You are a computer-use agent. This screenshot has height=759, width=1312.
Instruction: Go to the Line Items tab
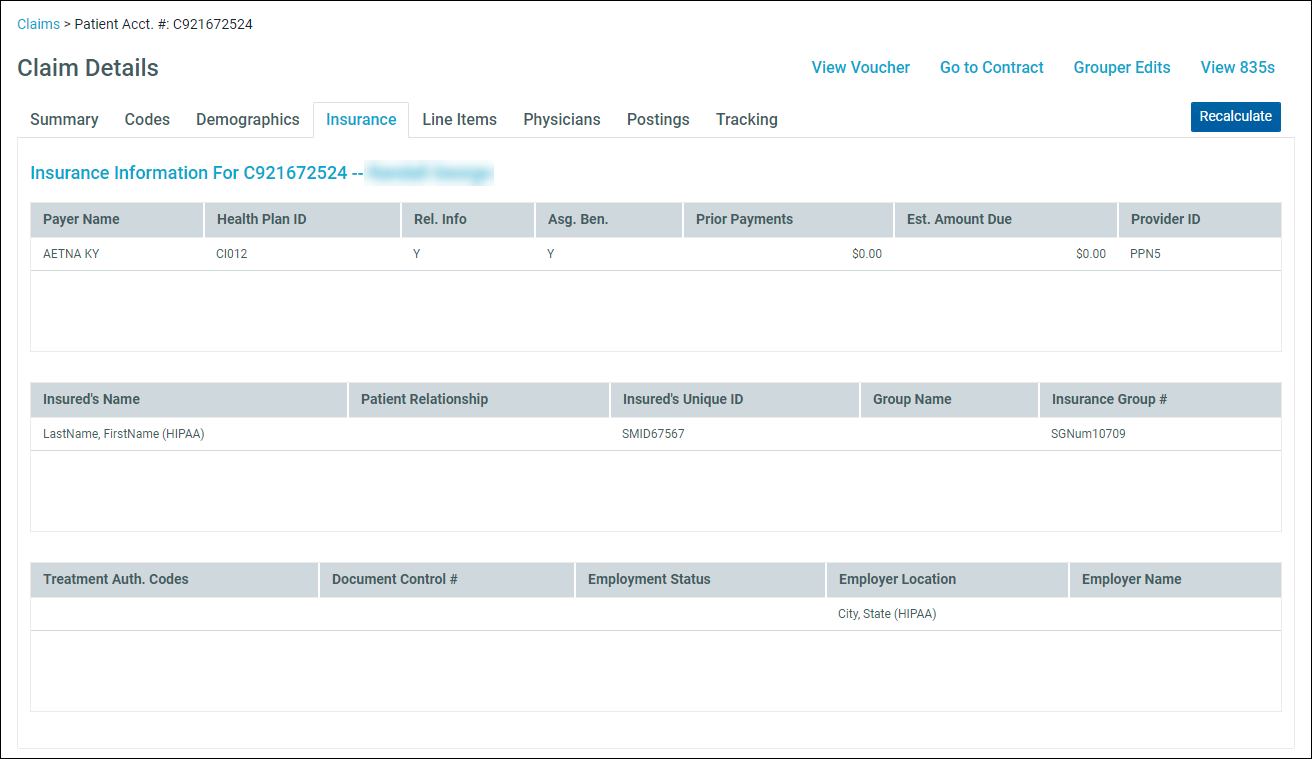point(460,120)
